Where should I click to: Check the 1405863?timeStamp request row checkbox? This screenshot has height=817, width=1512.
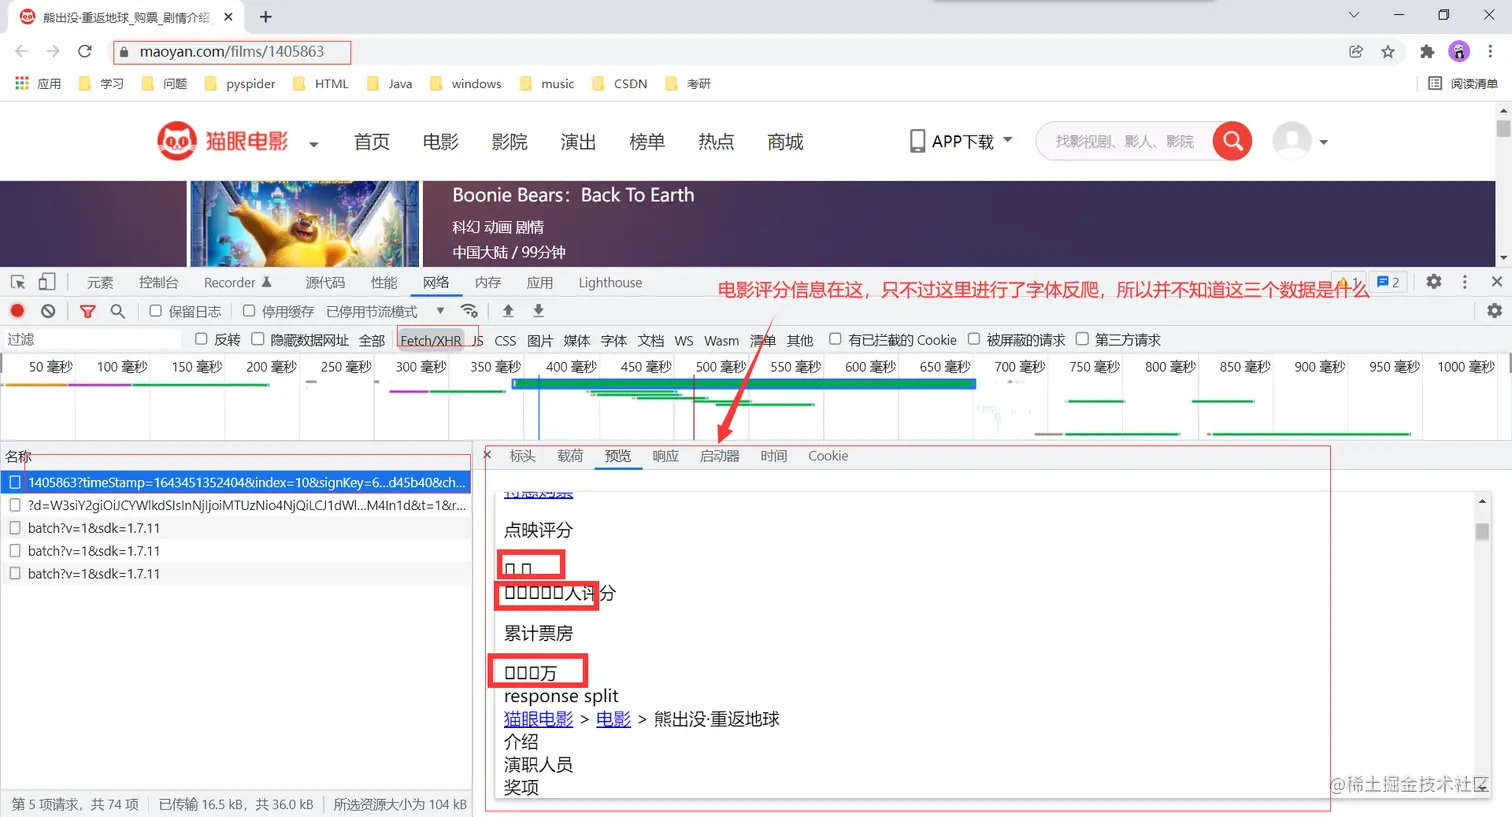point(15,482)
